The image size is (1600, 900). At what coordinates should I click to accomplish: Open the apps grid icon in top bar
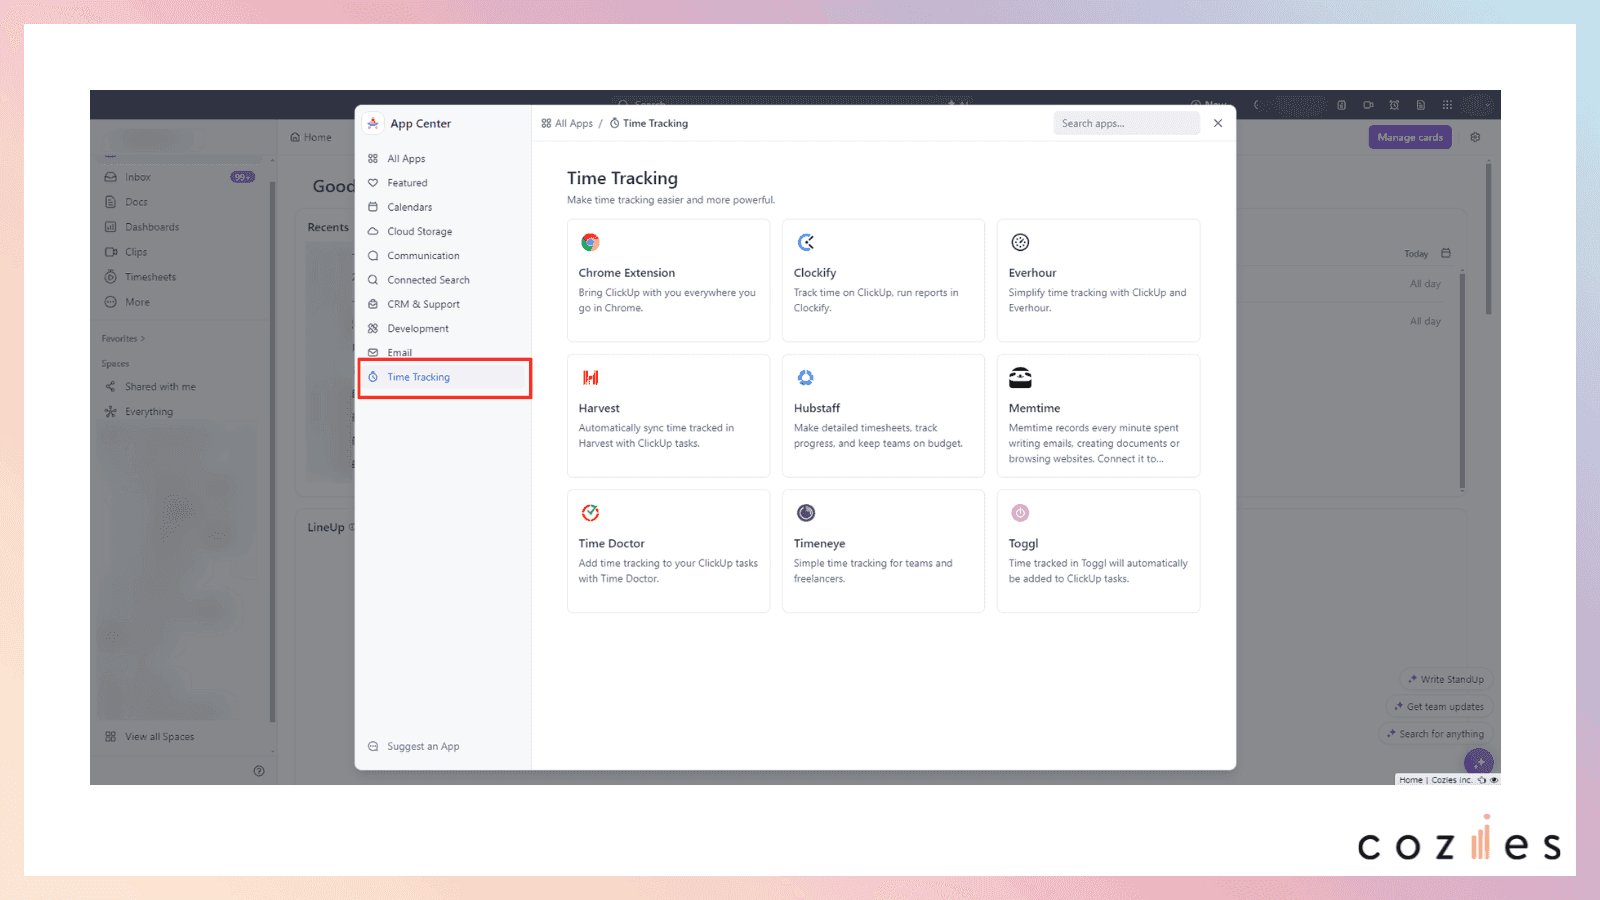(1447, 105)
